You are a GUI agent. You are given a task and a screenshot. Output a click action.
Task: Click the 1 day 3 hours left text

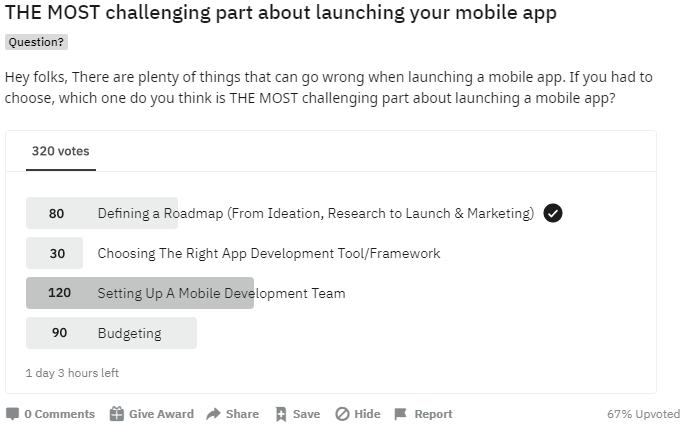pyautogui.click(x=72, y=373)
